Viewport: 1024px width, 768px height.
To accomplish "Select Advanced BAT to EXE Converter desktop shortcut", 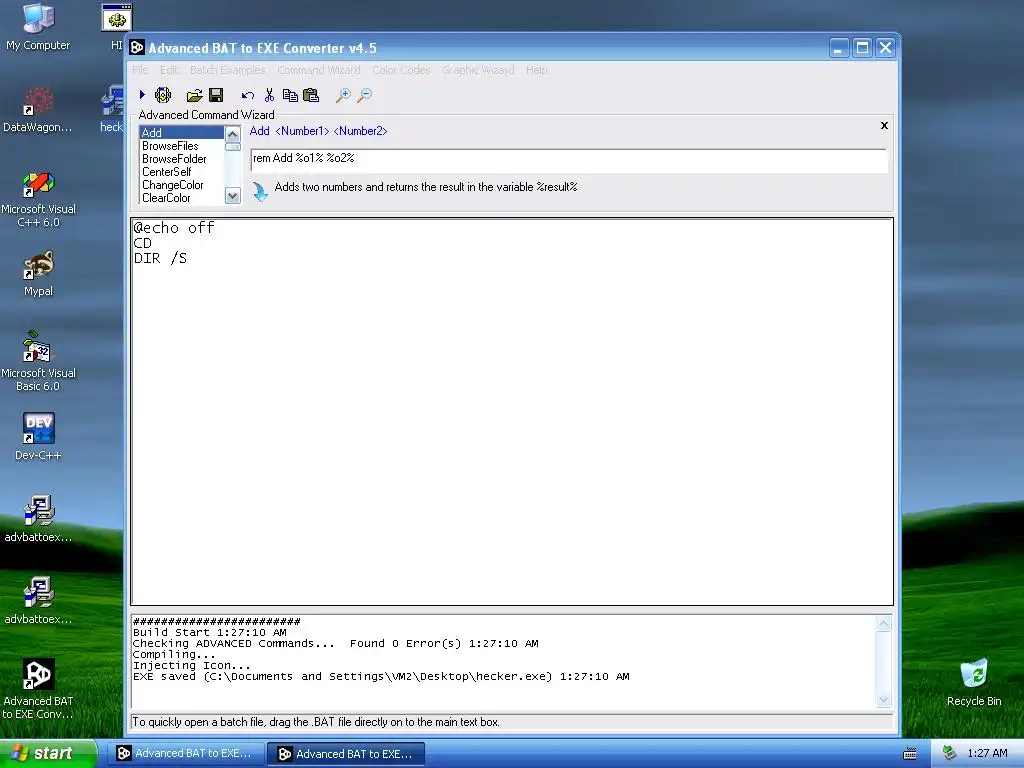I will click(38, 689).
